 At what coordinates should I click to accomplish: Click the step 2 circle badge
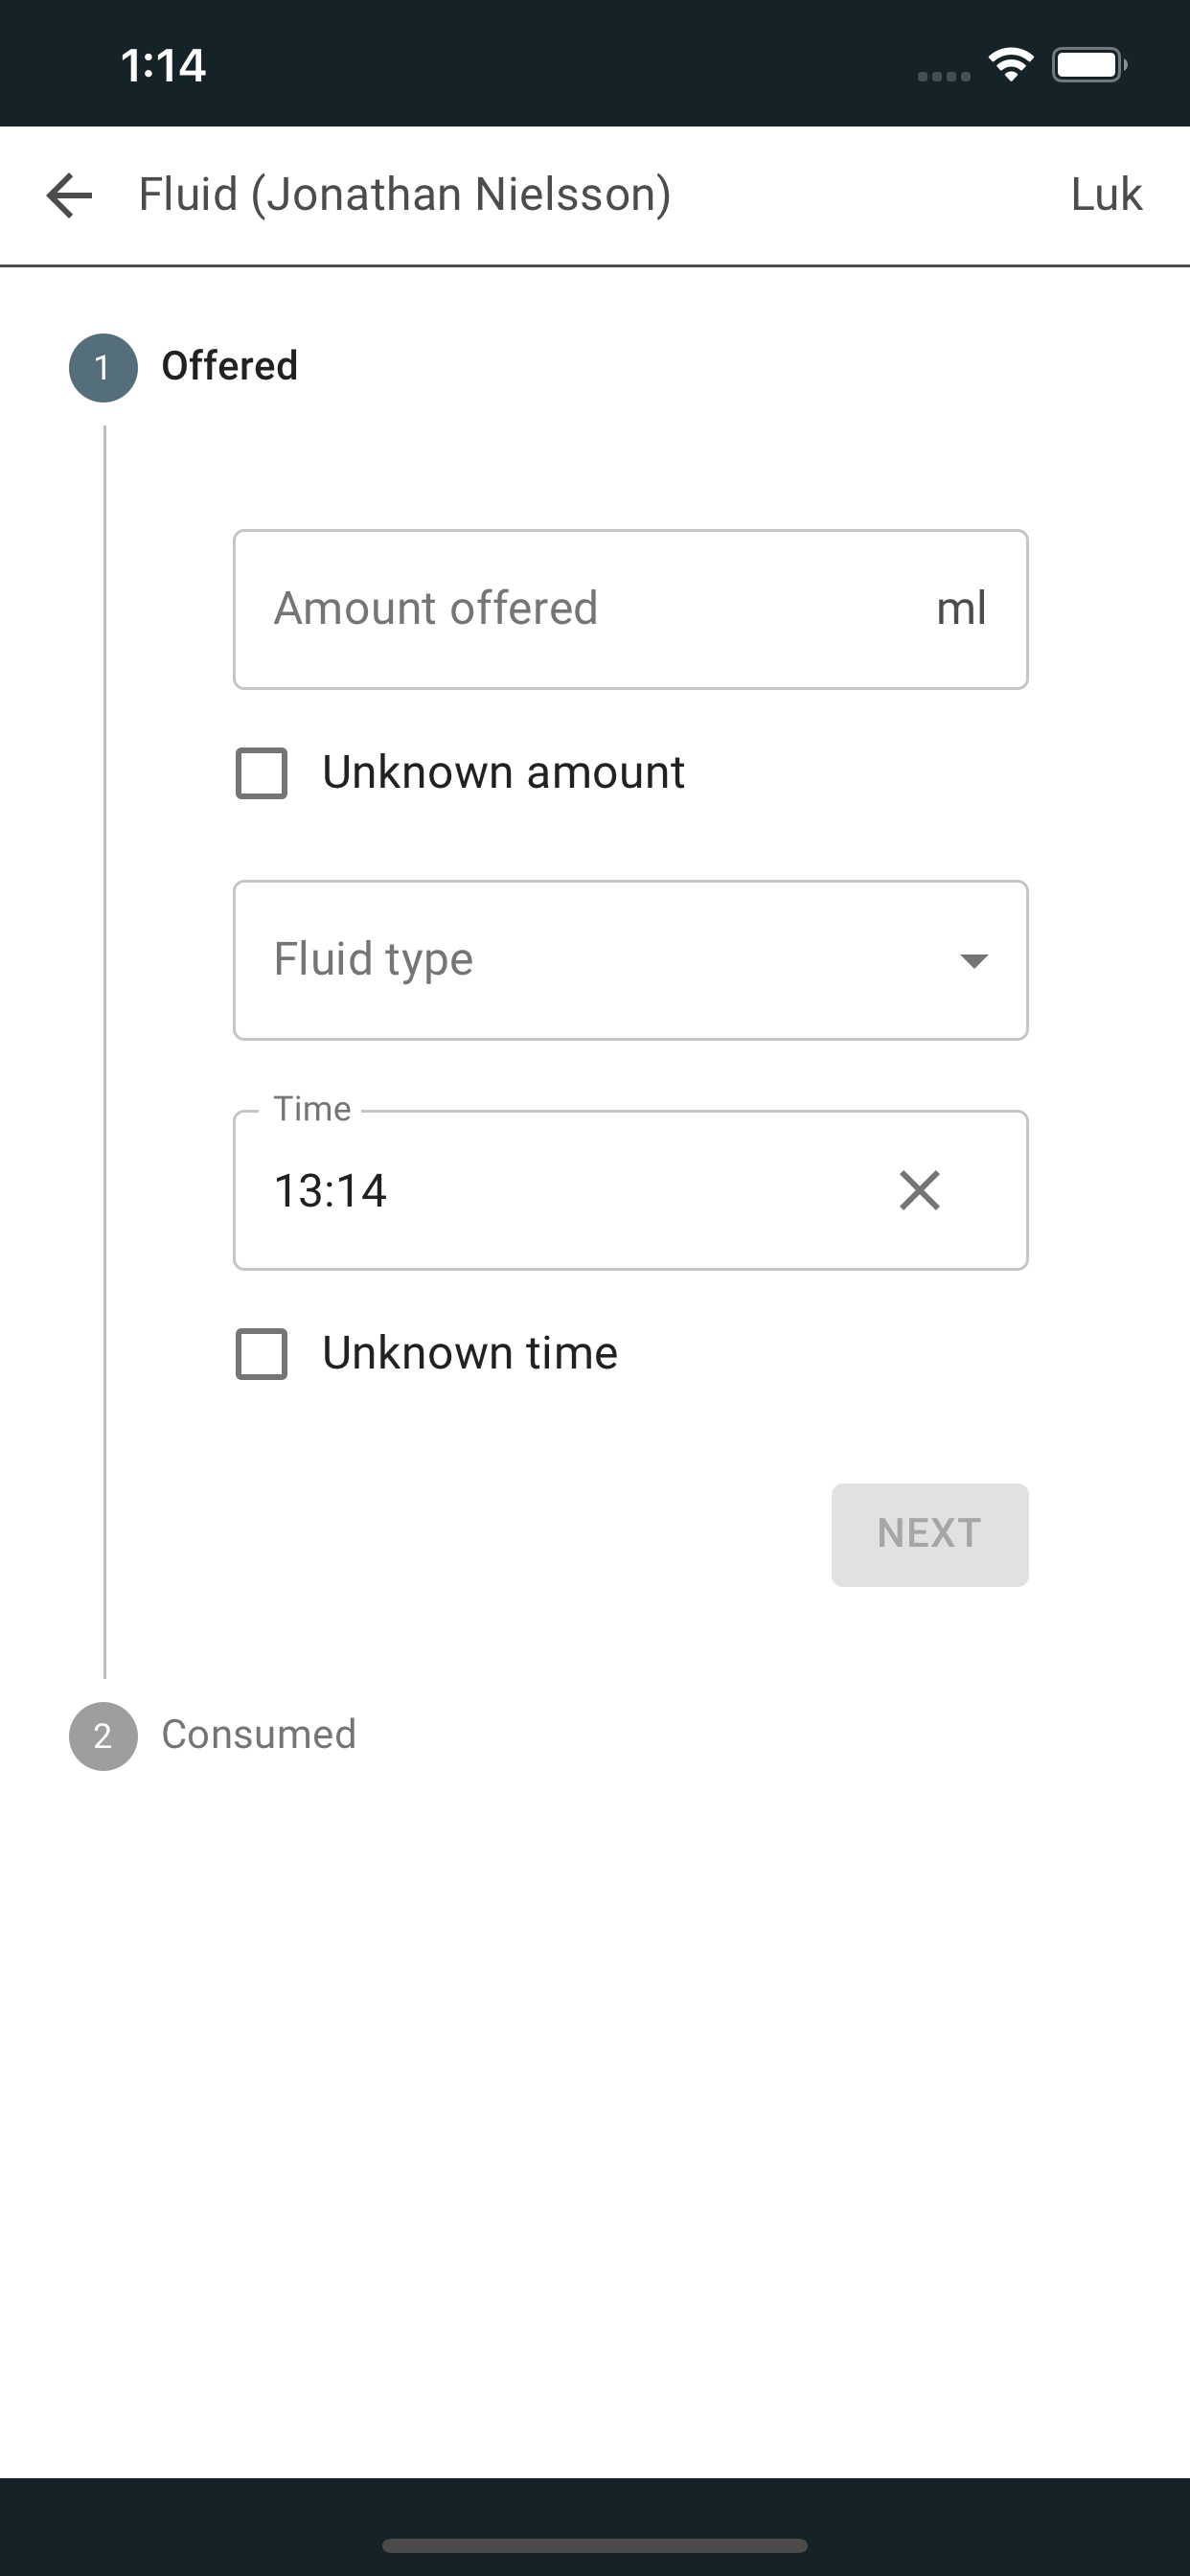click(x=103, y=1736)
